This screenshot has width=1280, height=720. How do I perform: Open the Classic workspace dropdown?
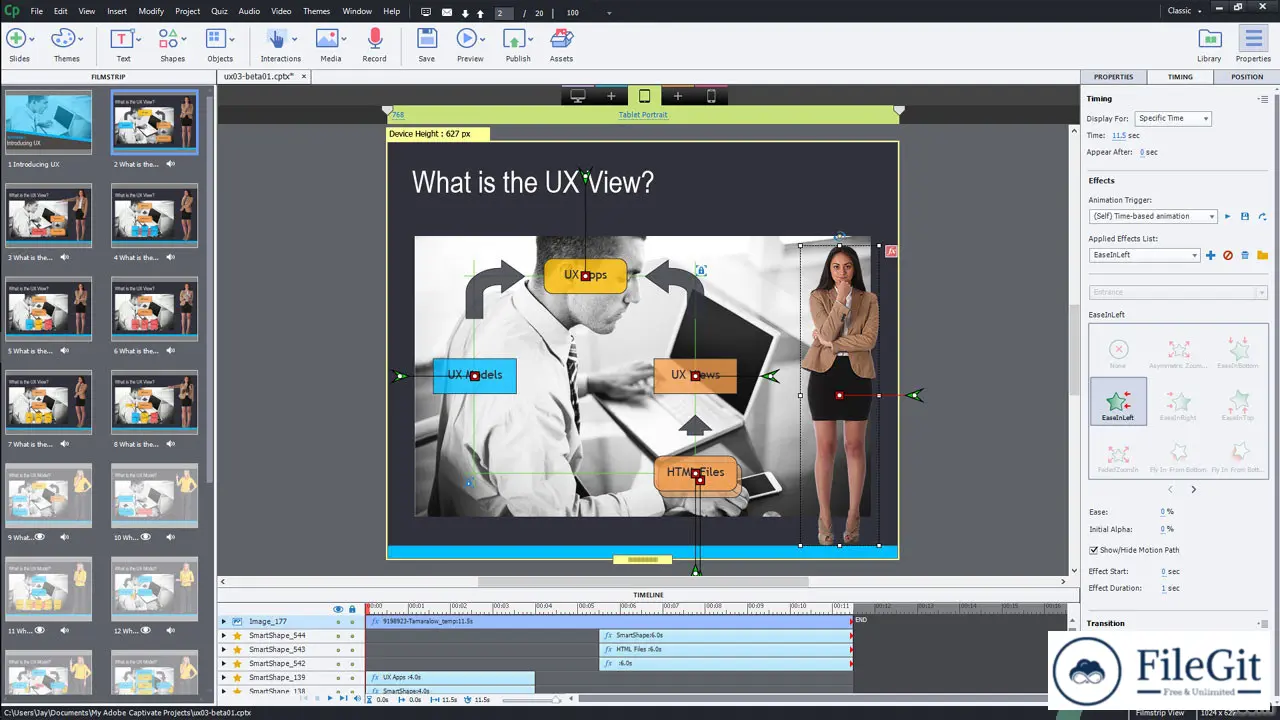tap(1184, 11)
